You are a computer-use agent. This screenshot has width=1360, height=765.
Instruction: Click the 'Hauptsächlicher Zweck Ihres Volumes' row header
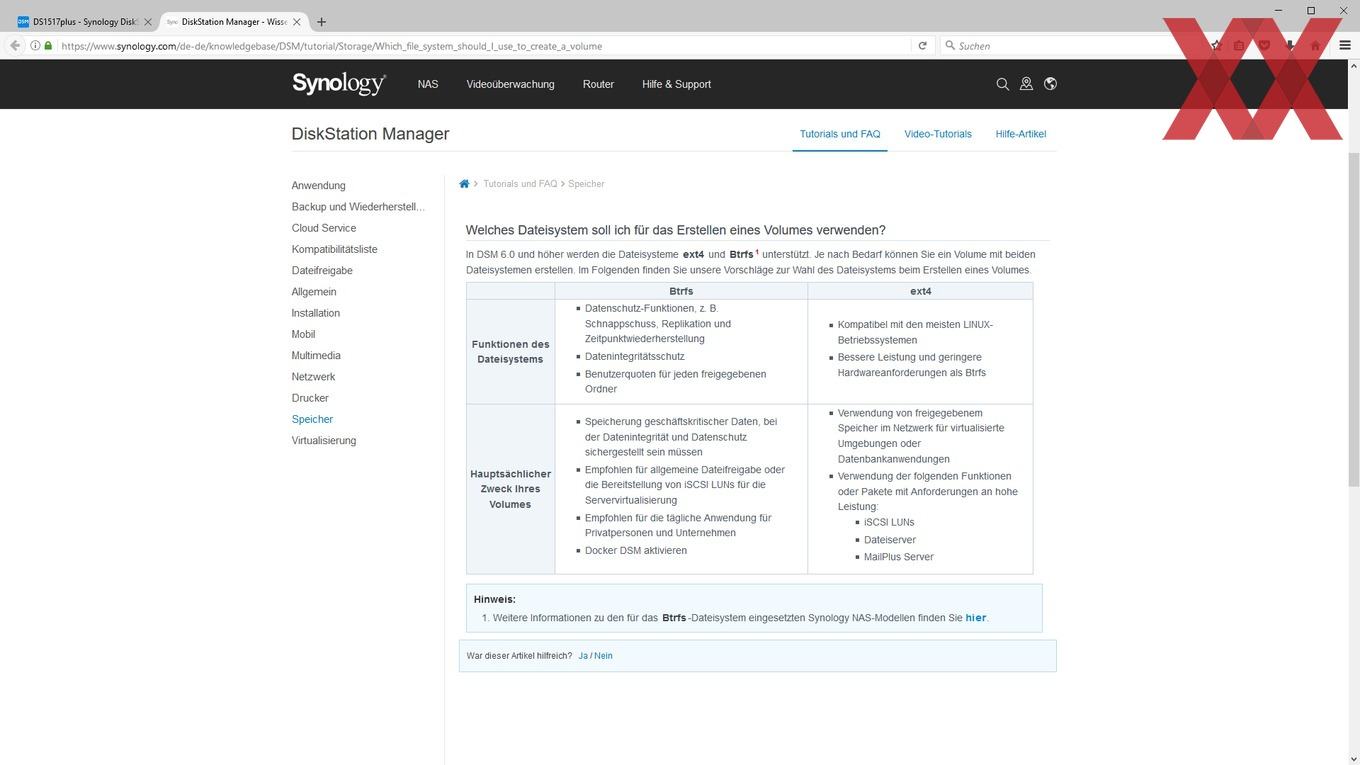(x=510, y=489)
